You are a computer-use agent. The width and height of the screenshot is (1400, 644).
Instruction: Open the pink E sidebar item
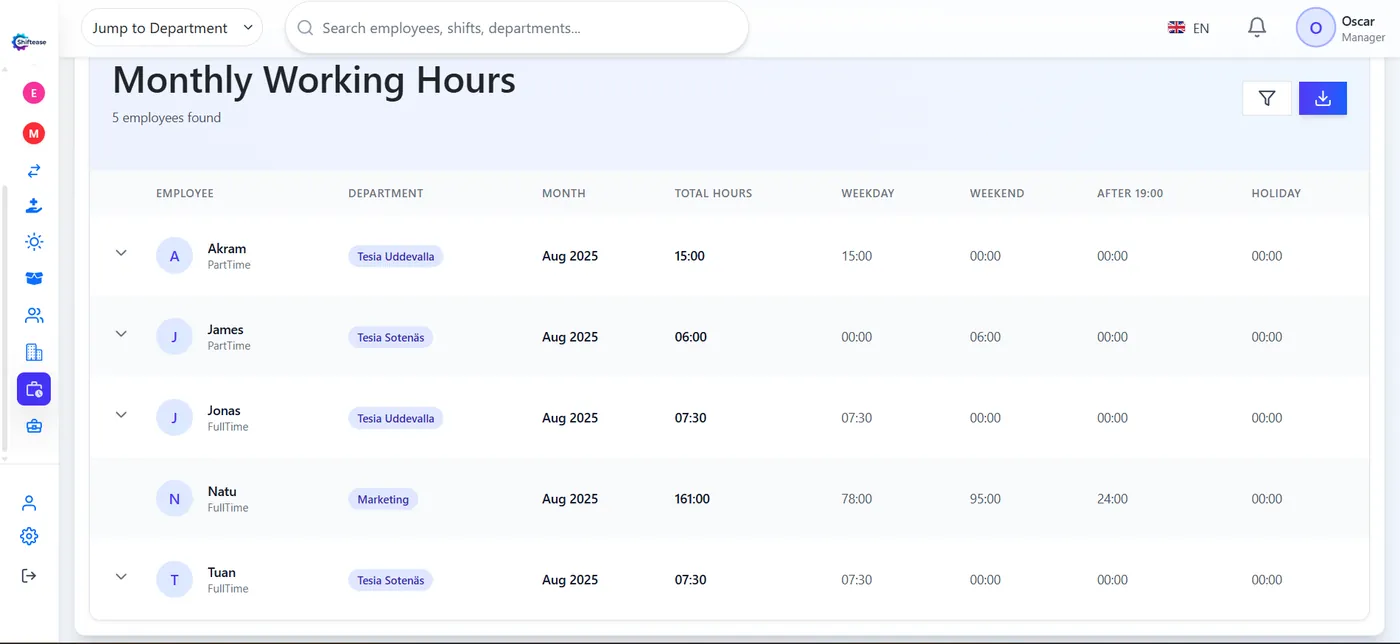click(34, 93)
